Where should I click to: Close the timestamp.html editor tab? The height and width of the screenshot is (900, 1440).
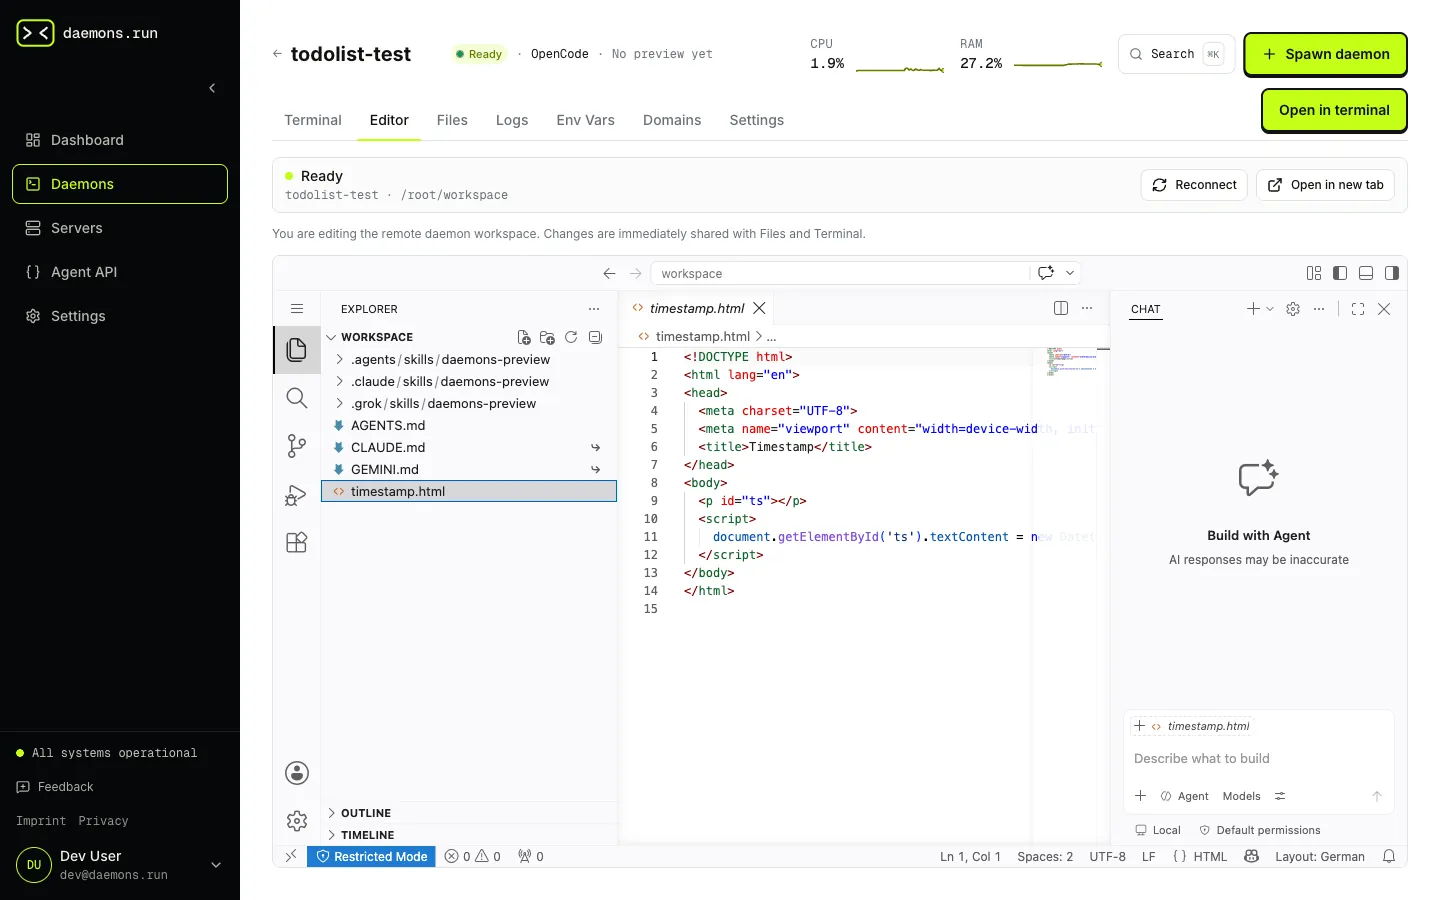click(x=759, y=308)
